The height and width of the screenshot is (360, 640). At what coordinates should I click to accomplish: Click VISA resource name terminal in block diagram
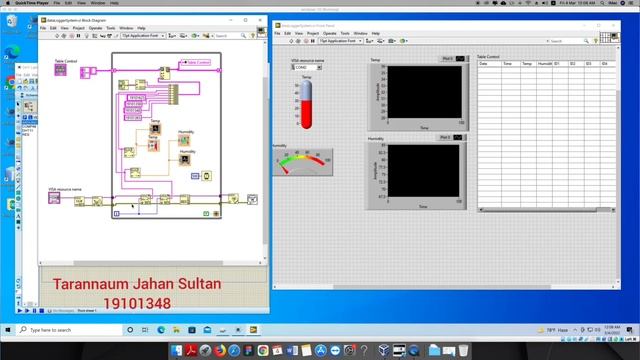[54, 198]
